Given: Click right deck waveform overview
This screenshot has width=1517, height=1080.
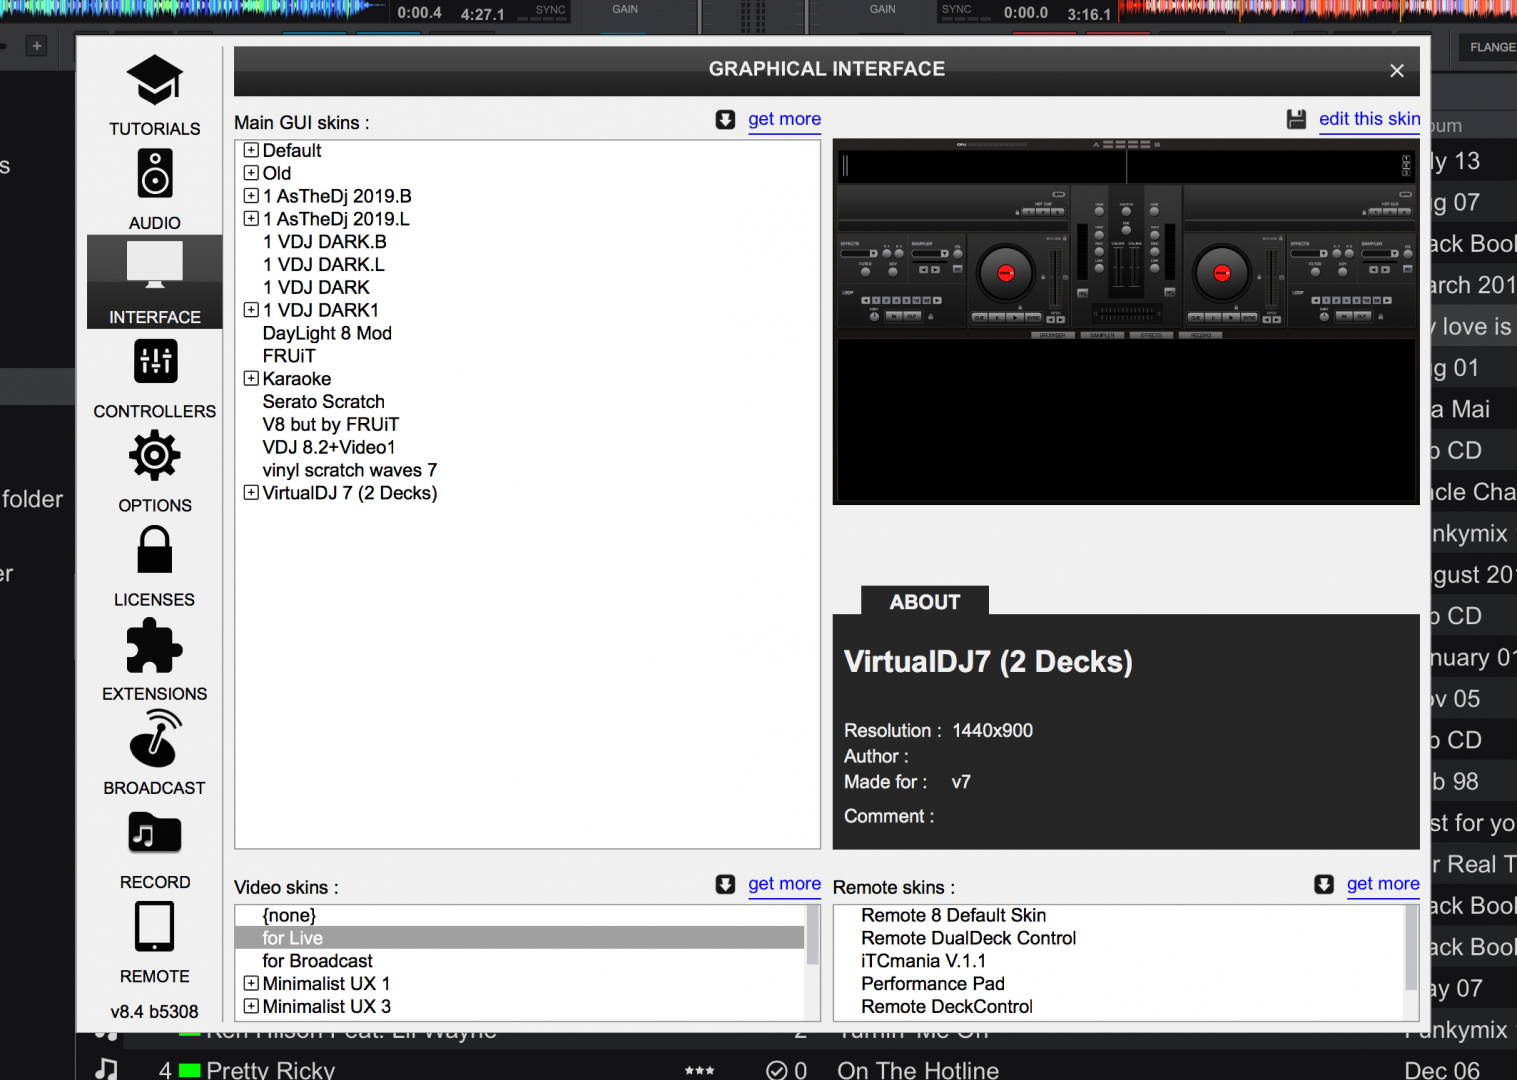Looking at the screenshot, I should click(1317, 10).
